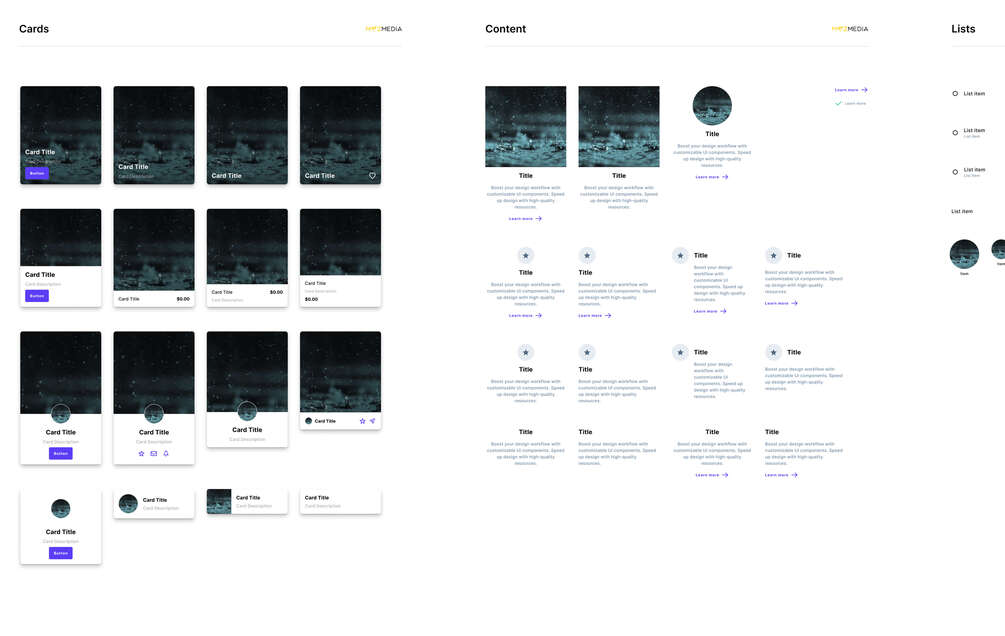
Task: Open the horizontal card with circular avatar
Action: click(154, 503)
